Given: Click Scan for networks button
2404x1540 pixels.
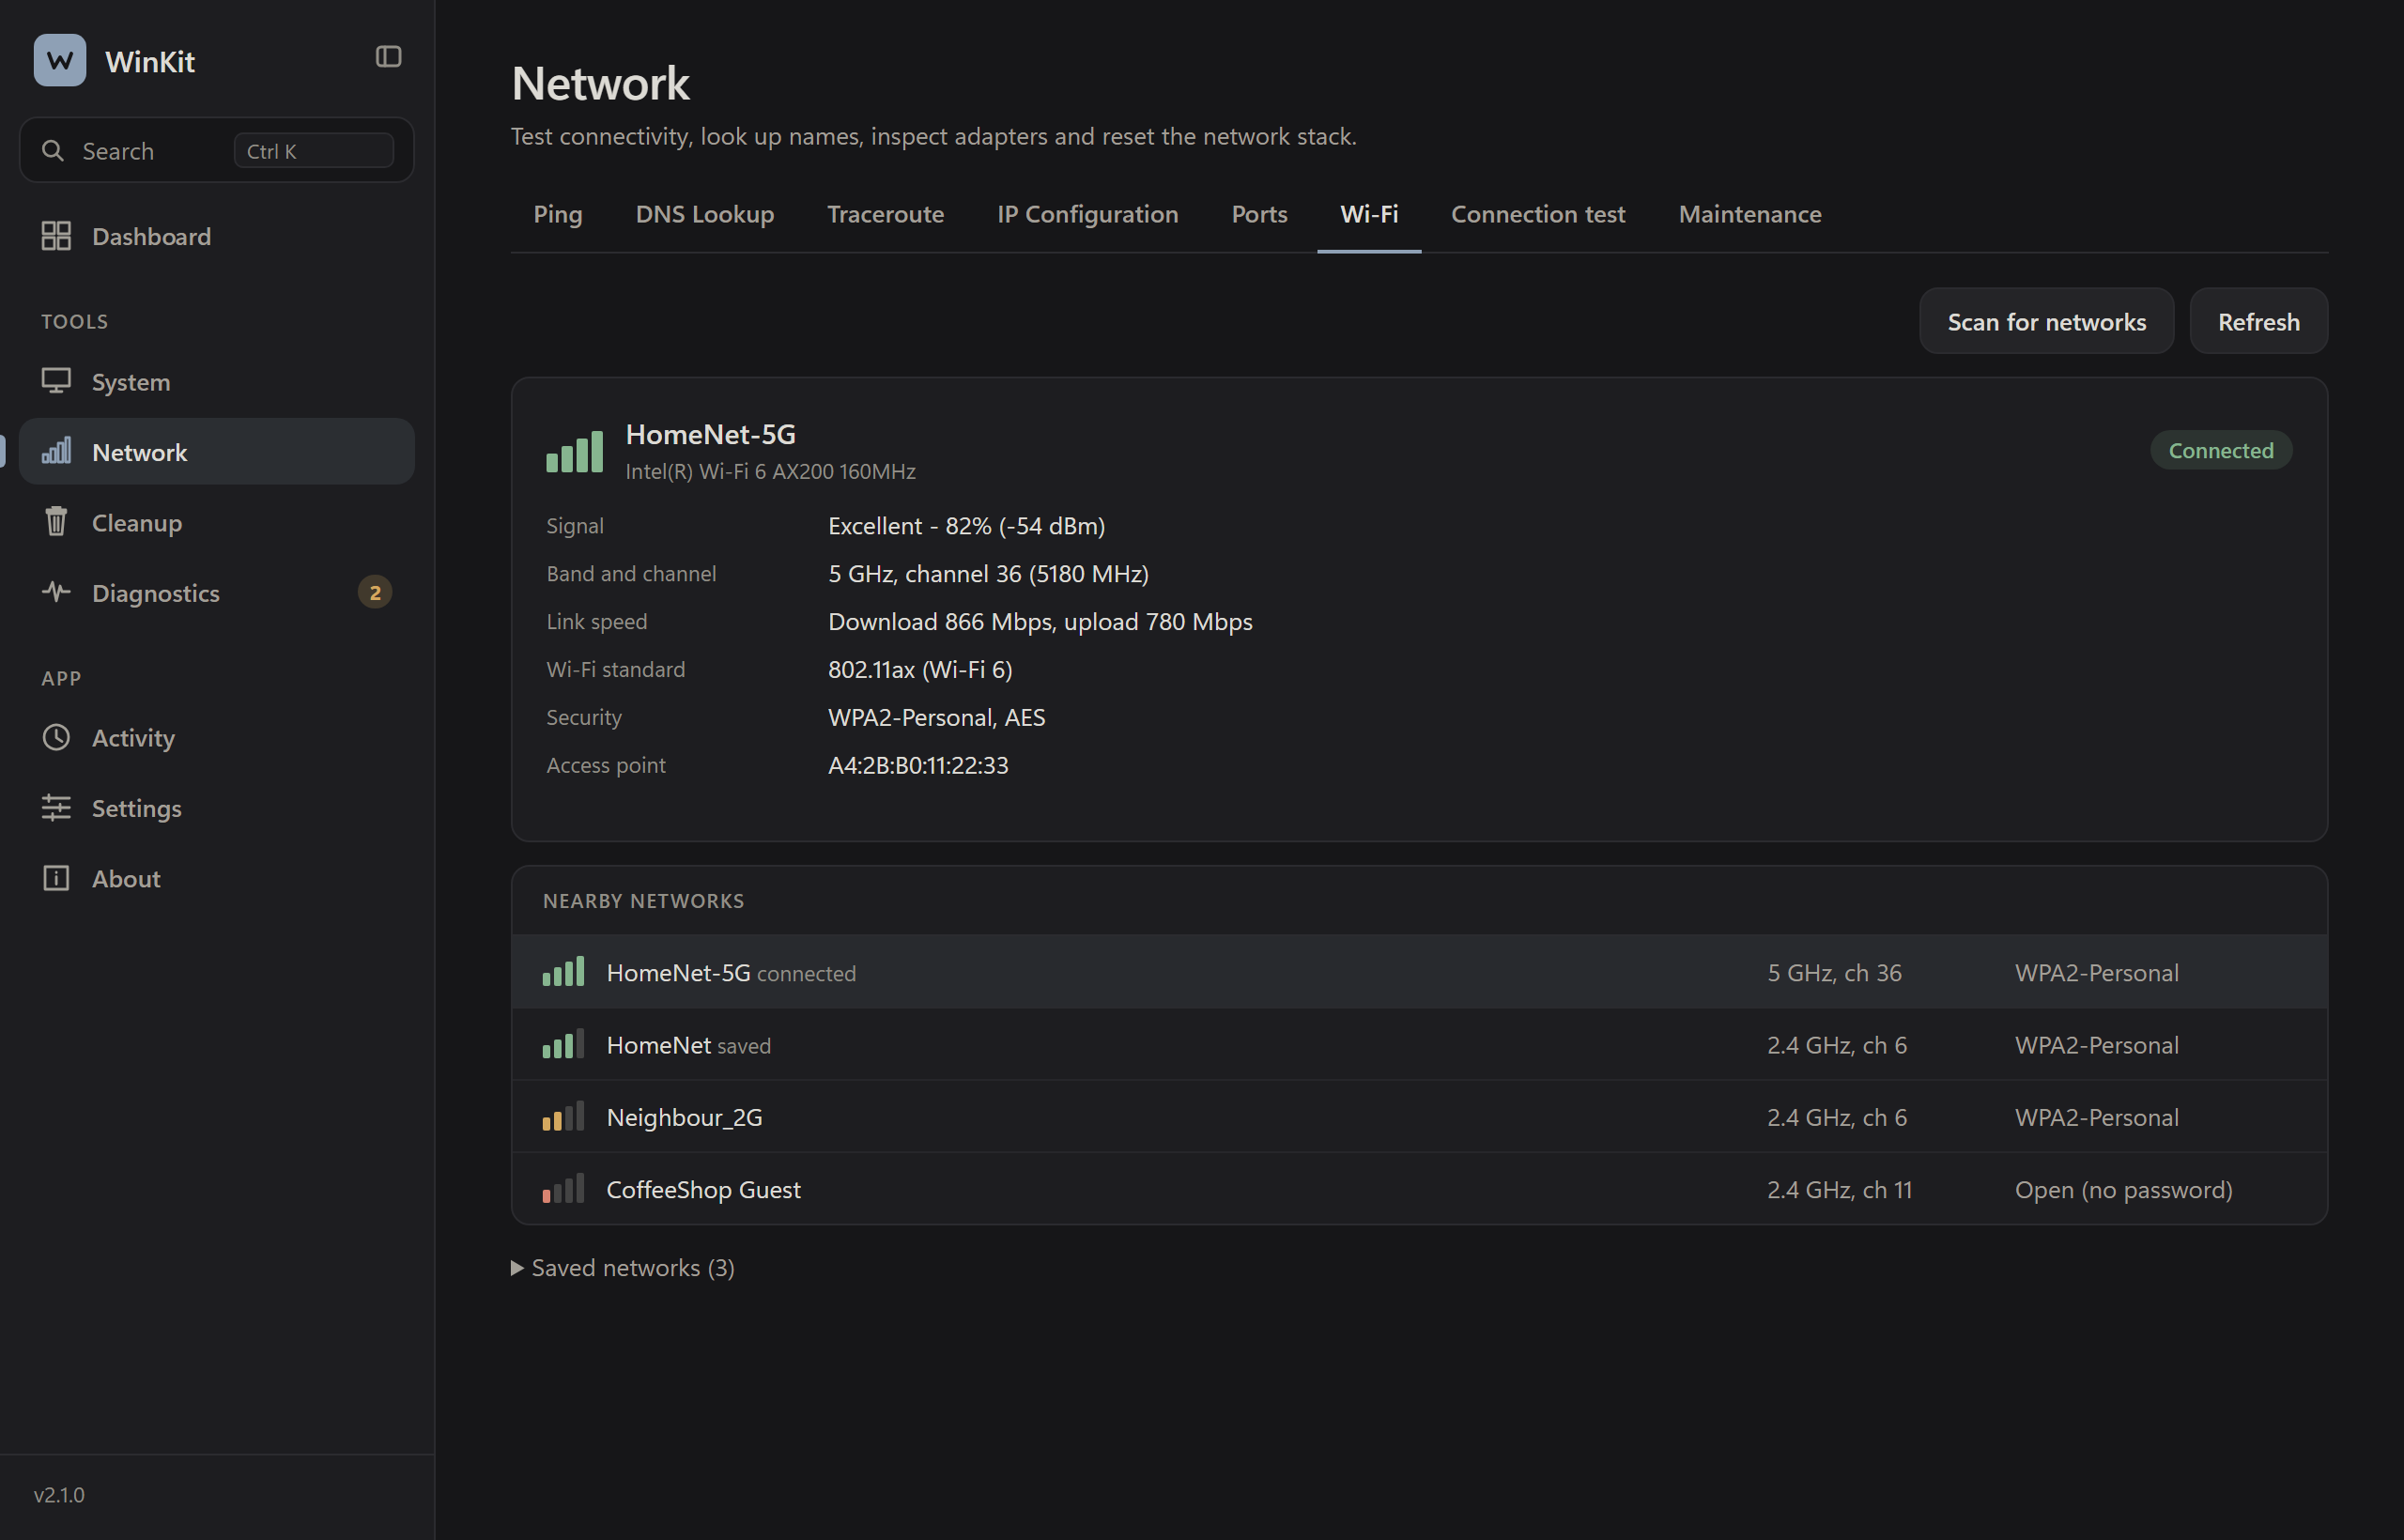Looking at the screenshot, I should click(2046, 321).
